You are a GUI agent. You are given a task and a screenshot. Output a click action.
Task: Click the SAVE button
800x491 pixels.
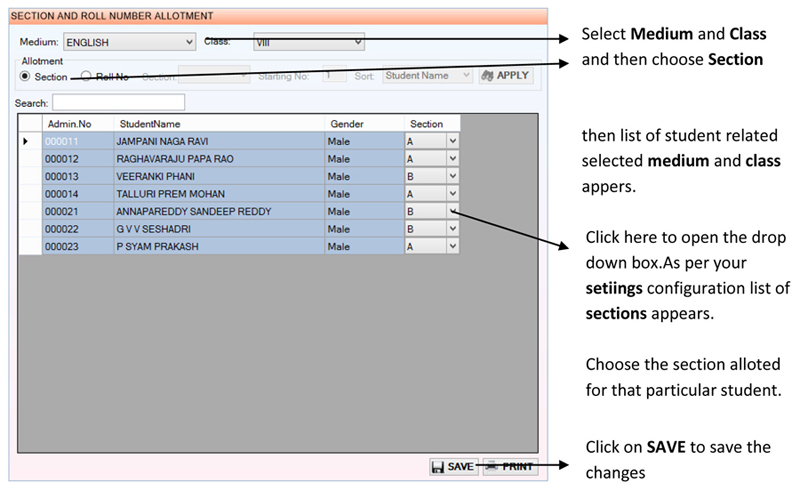[x=454, y=467]
